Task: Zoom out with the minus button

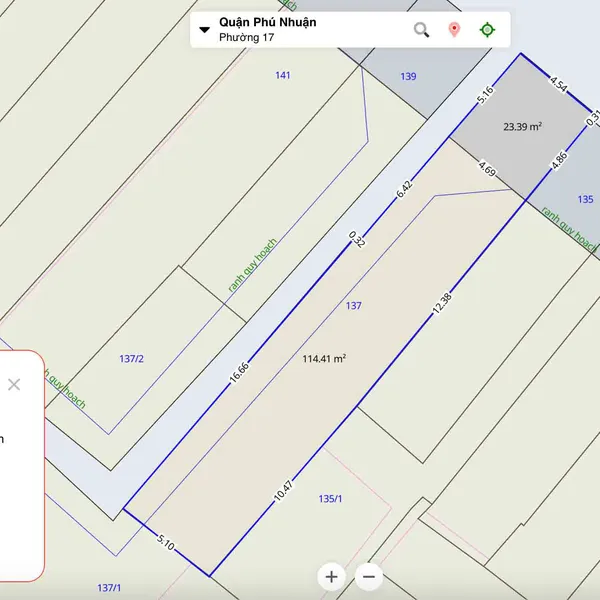Action: pyautogui.click(x=369, y=576)
